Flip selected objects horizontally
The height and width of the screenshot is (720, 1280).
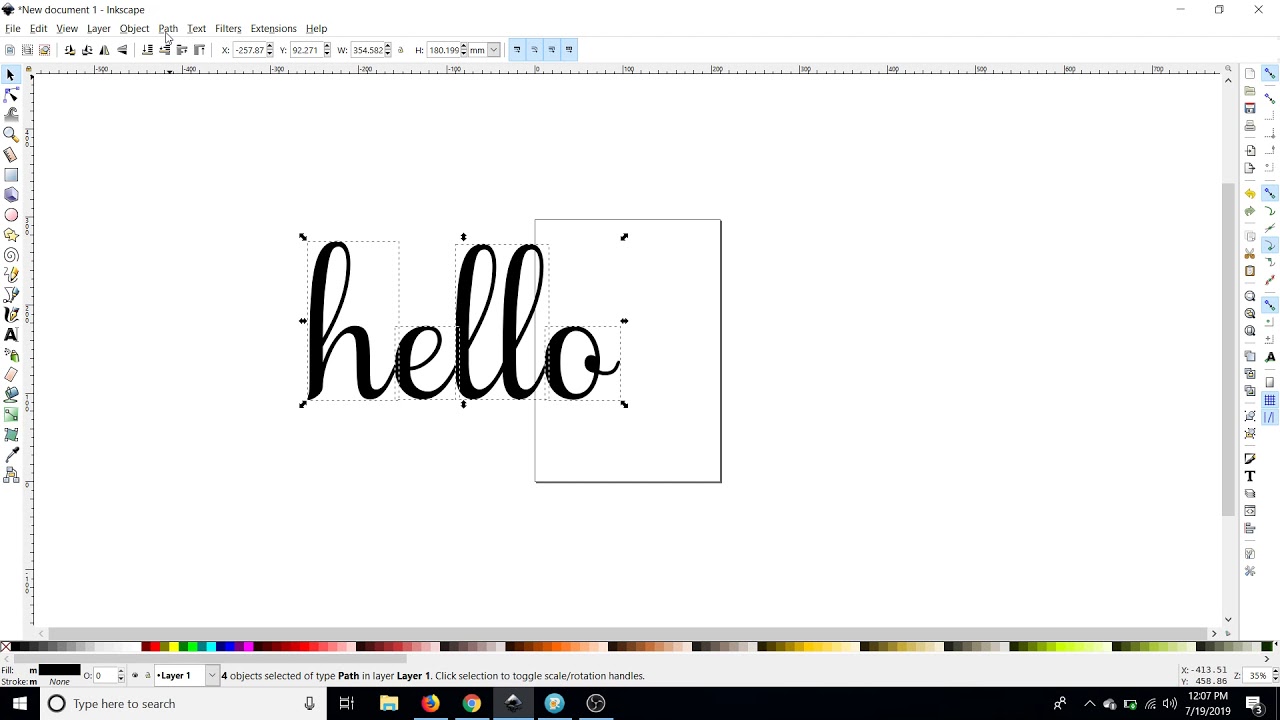[105, 50]
